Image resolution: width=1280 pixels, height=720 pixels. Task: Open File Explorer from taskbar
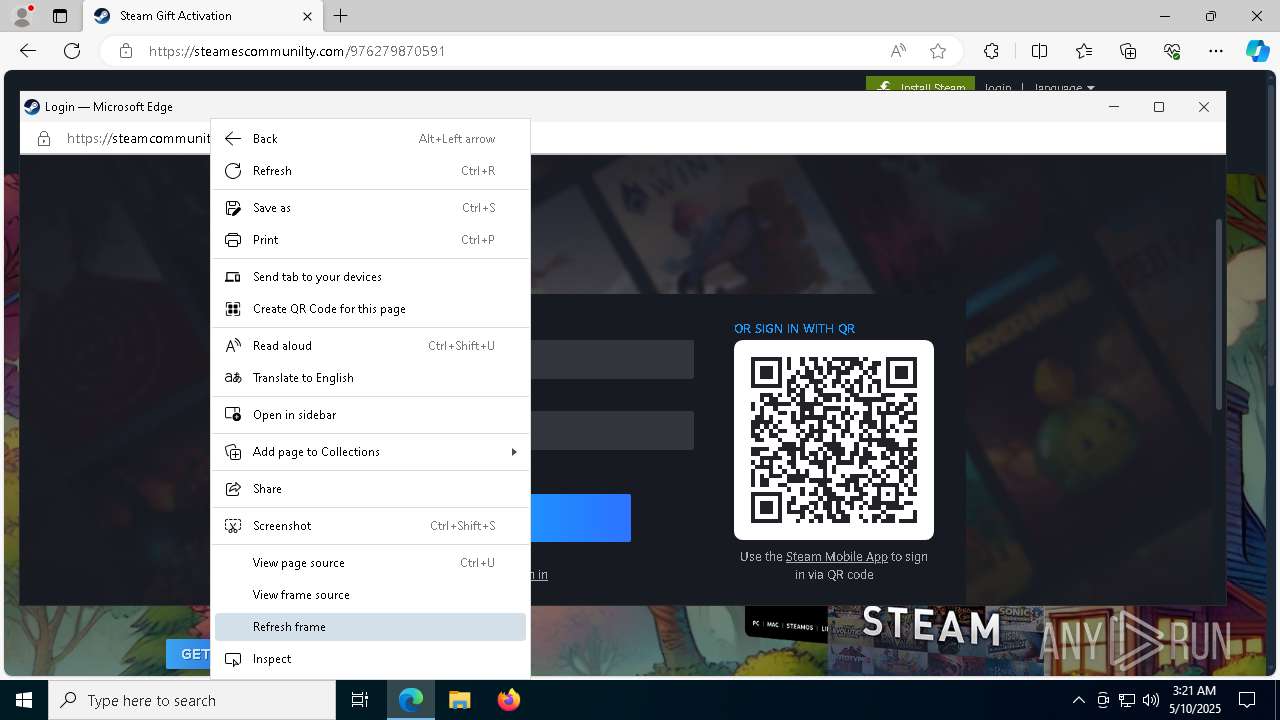(x=459, y=700)
